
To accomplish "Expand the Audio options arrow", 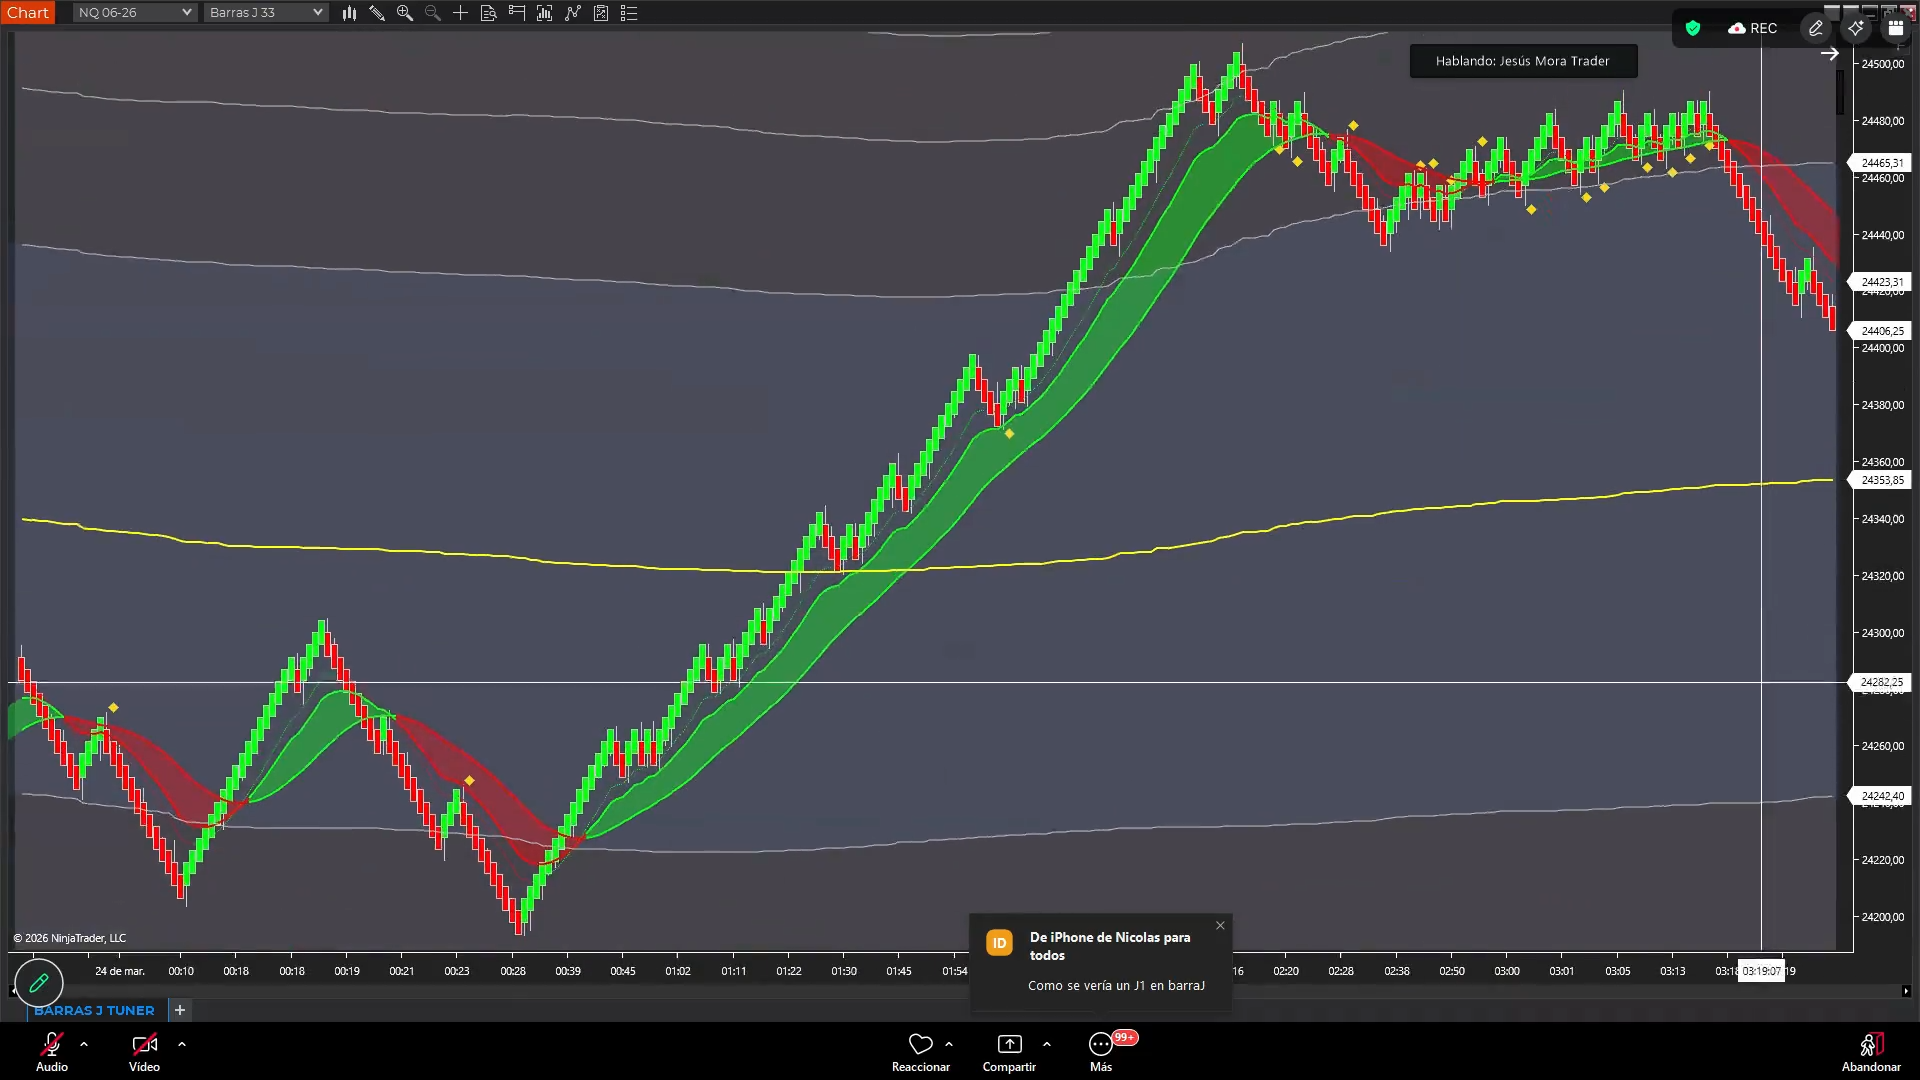I will pos(84,1044).
